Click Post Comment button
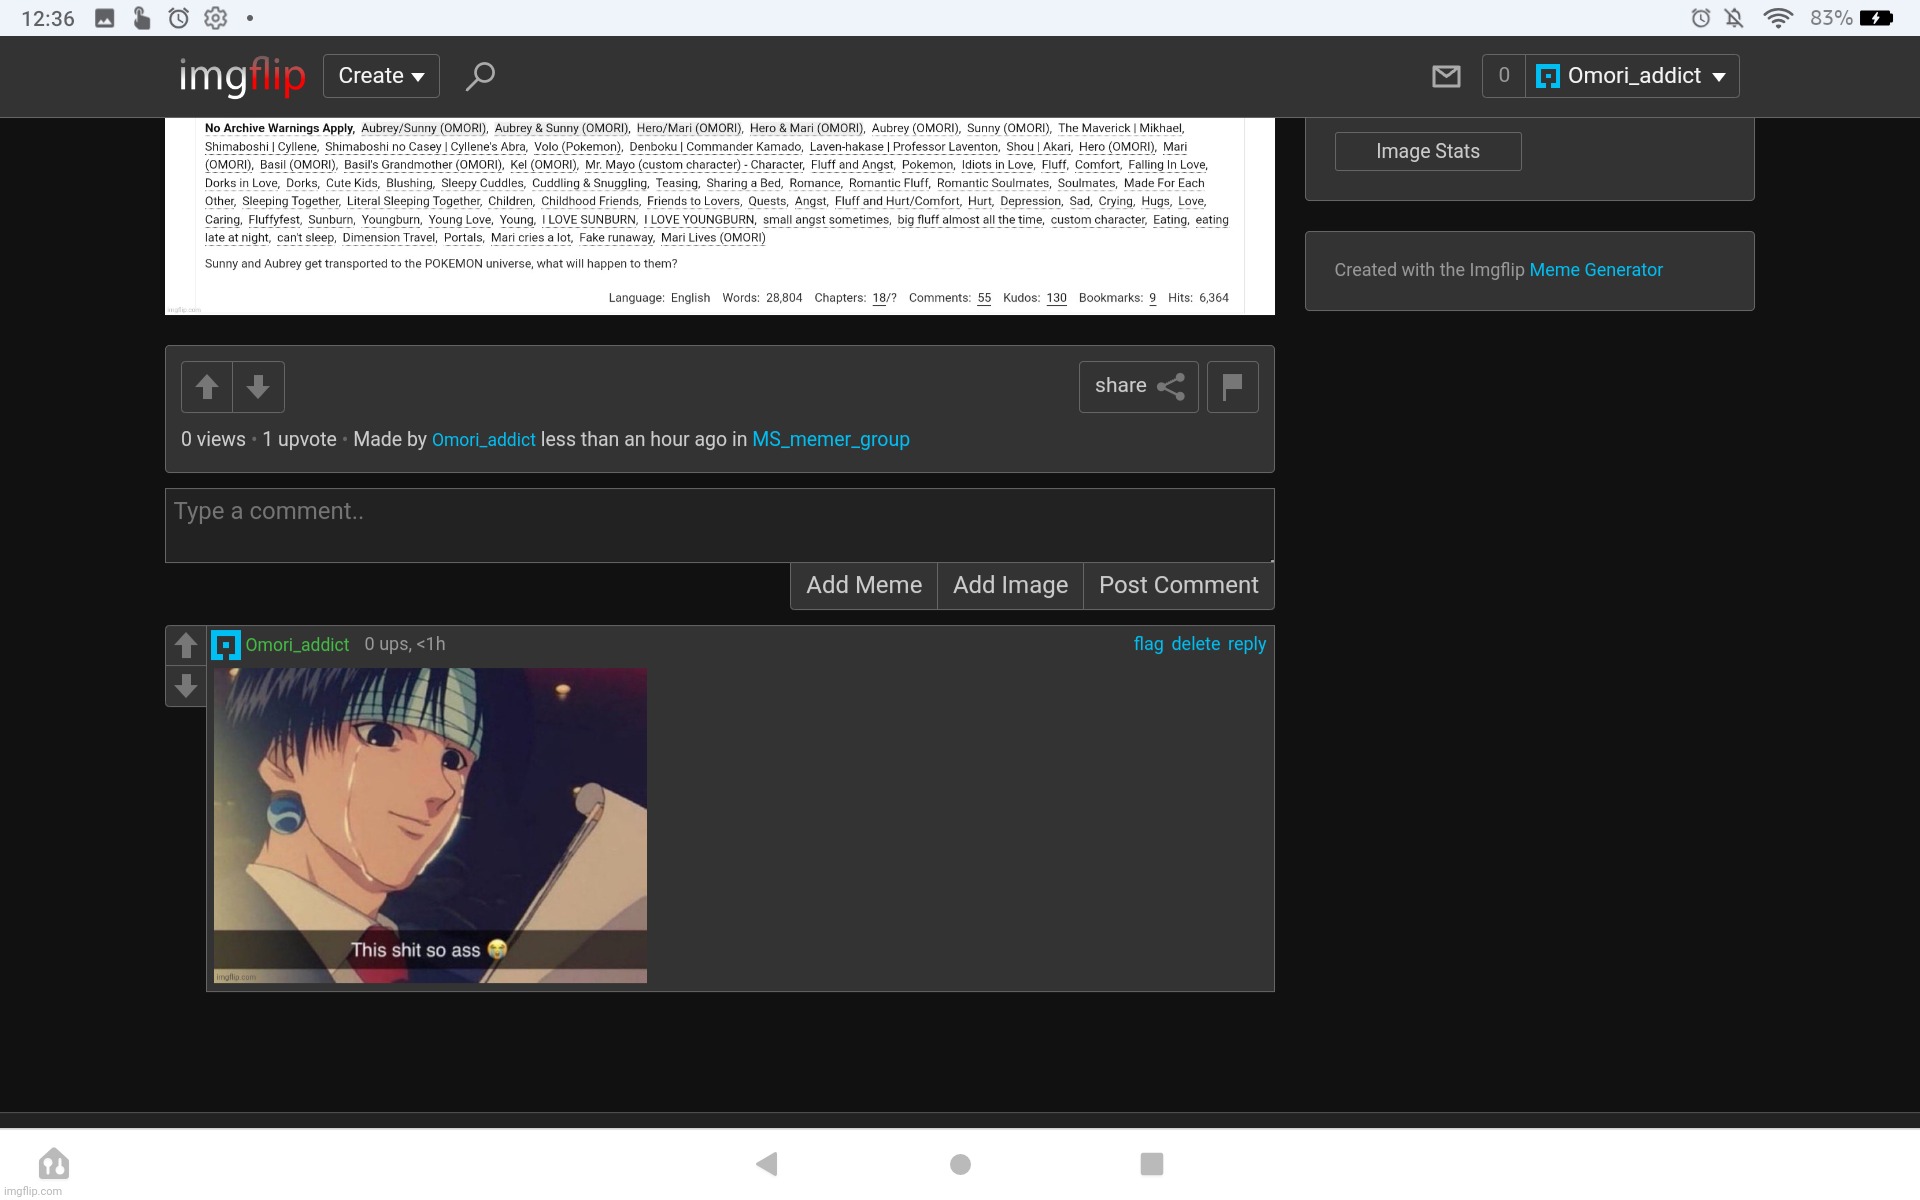Screen dimensions: 1920x1200 (1179, 586)
